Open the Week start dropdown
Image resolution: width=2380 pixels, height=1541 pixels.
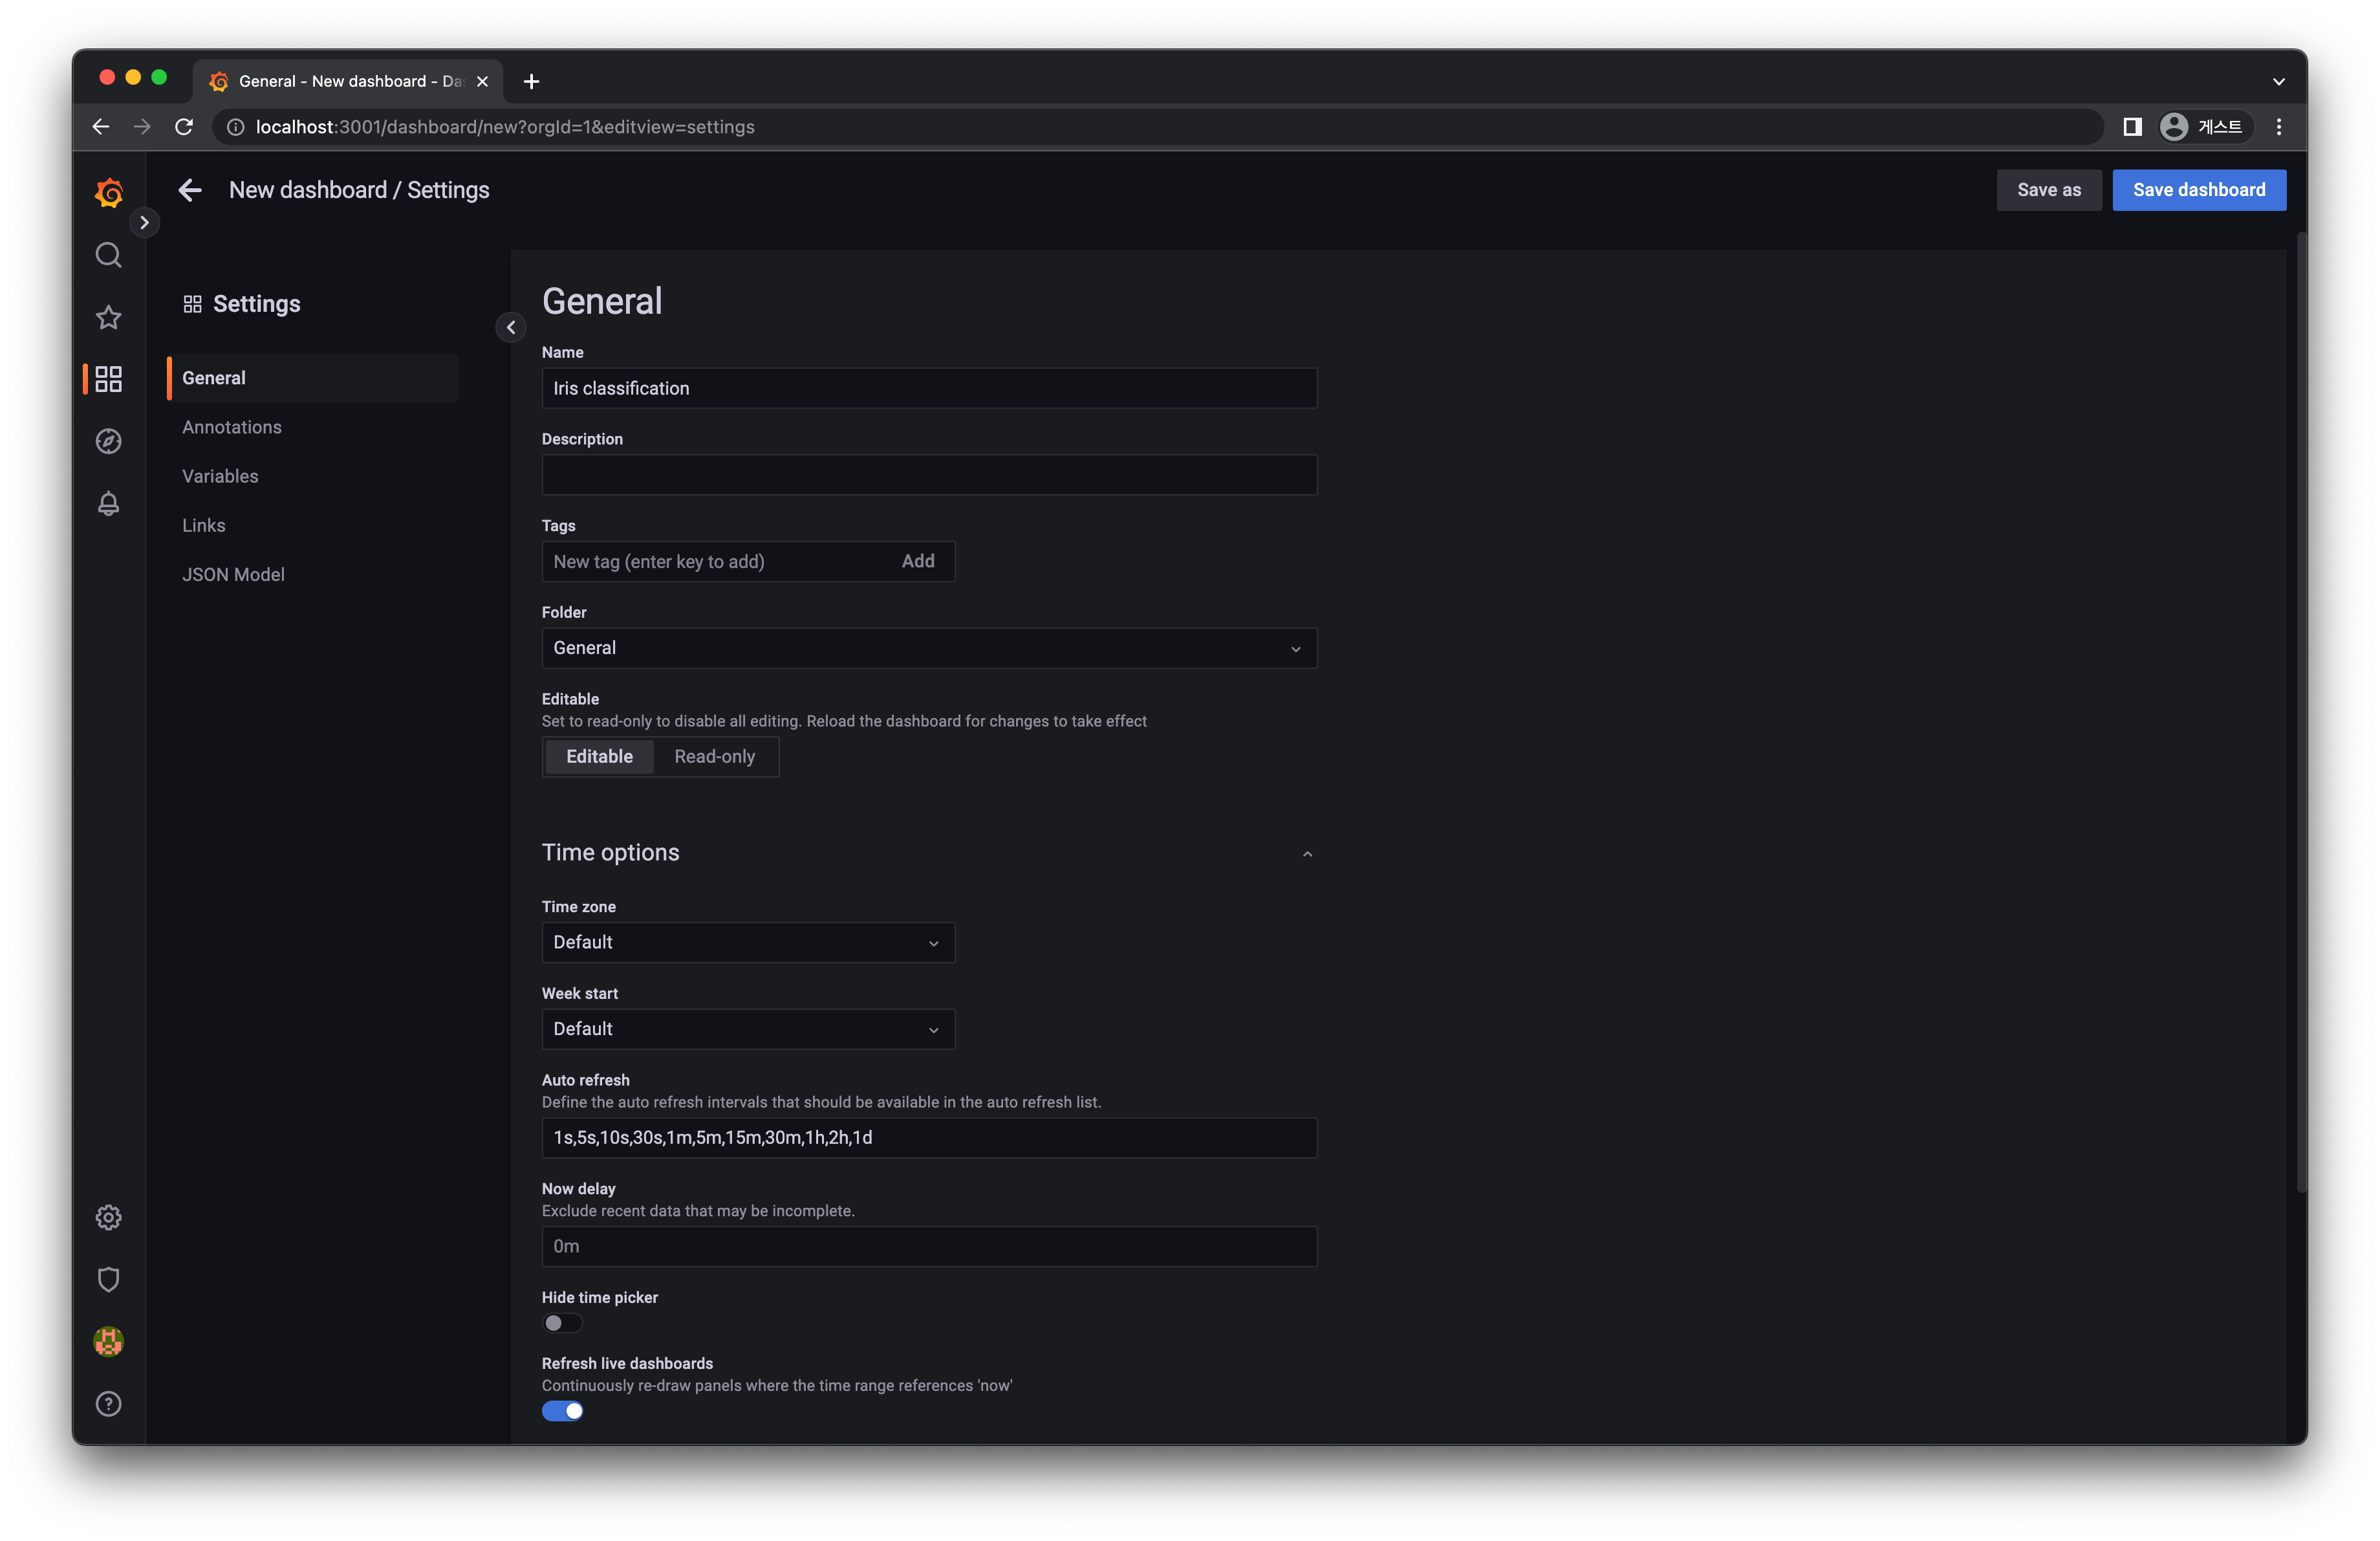pos(748,1029)
